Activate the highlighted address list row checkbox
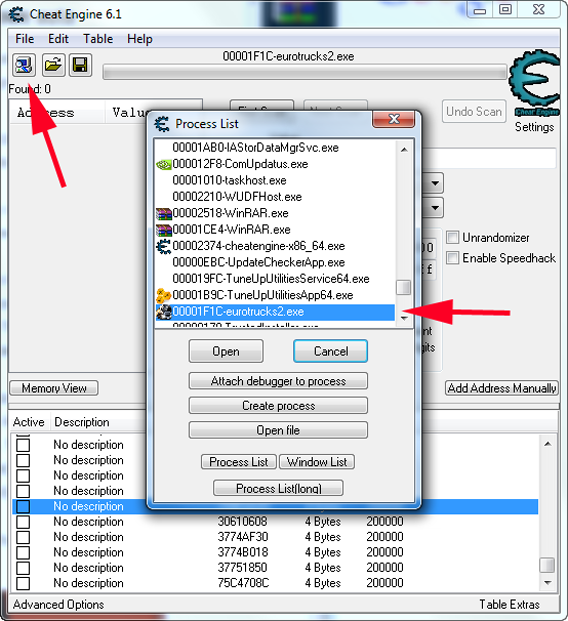Viewport: 568px width, 621px height. click(x=23, y=507)
